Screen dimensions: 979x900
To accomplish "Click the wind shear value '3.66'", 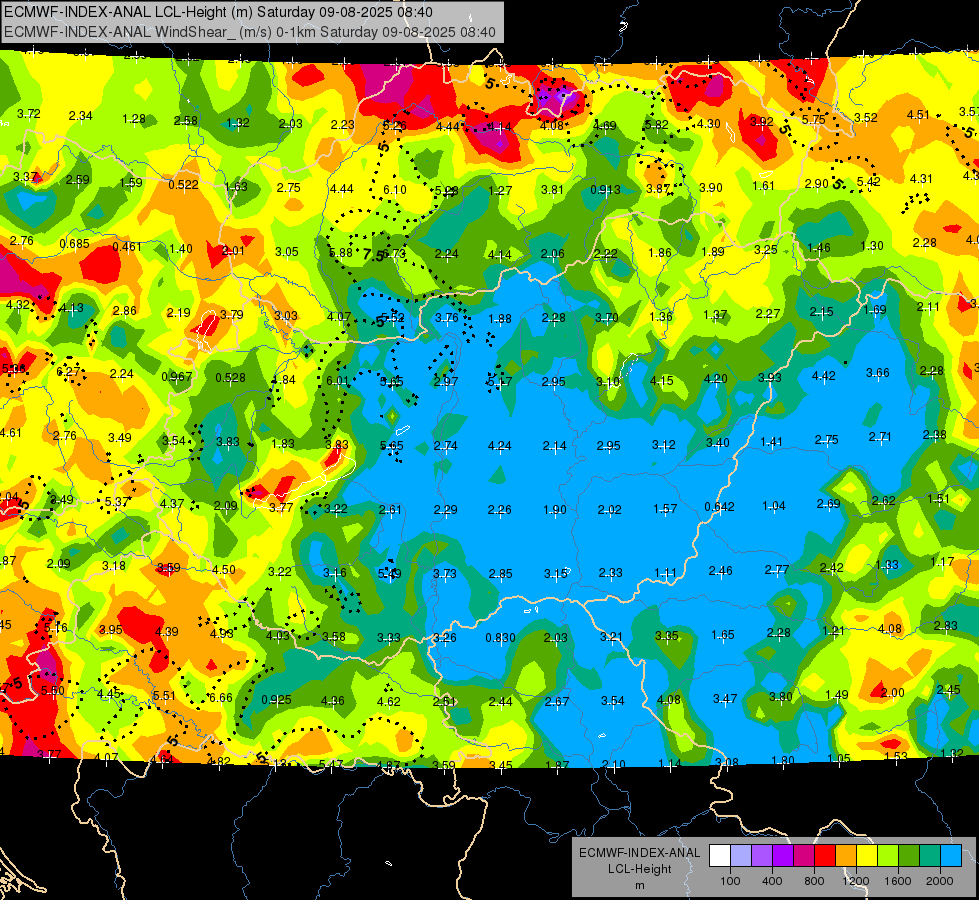I will click(878, 373).
